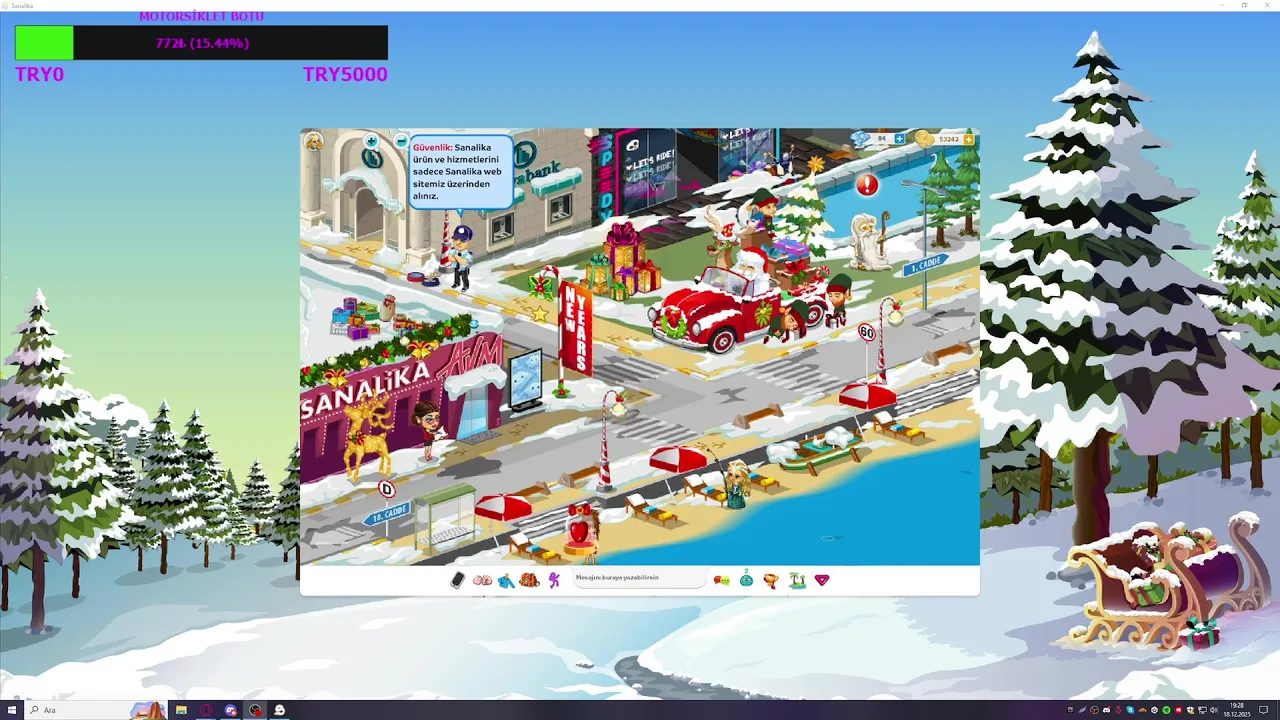
Task: Add diamonds with the blue plus button
Action: 900,139
